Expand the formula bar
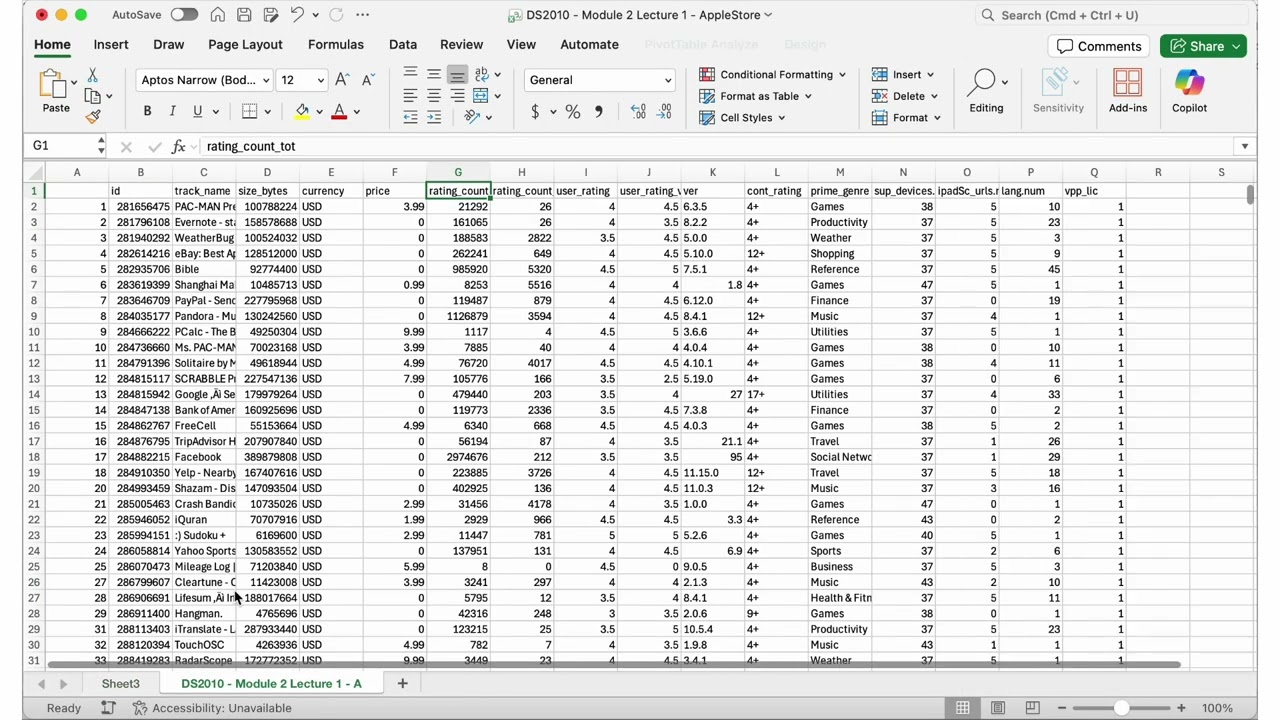 (x=1244, y=146)
